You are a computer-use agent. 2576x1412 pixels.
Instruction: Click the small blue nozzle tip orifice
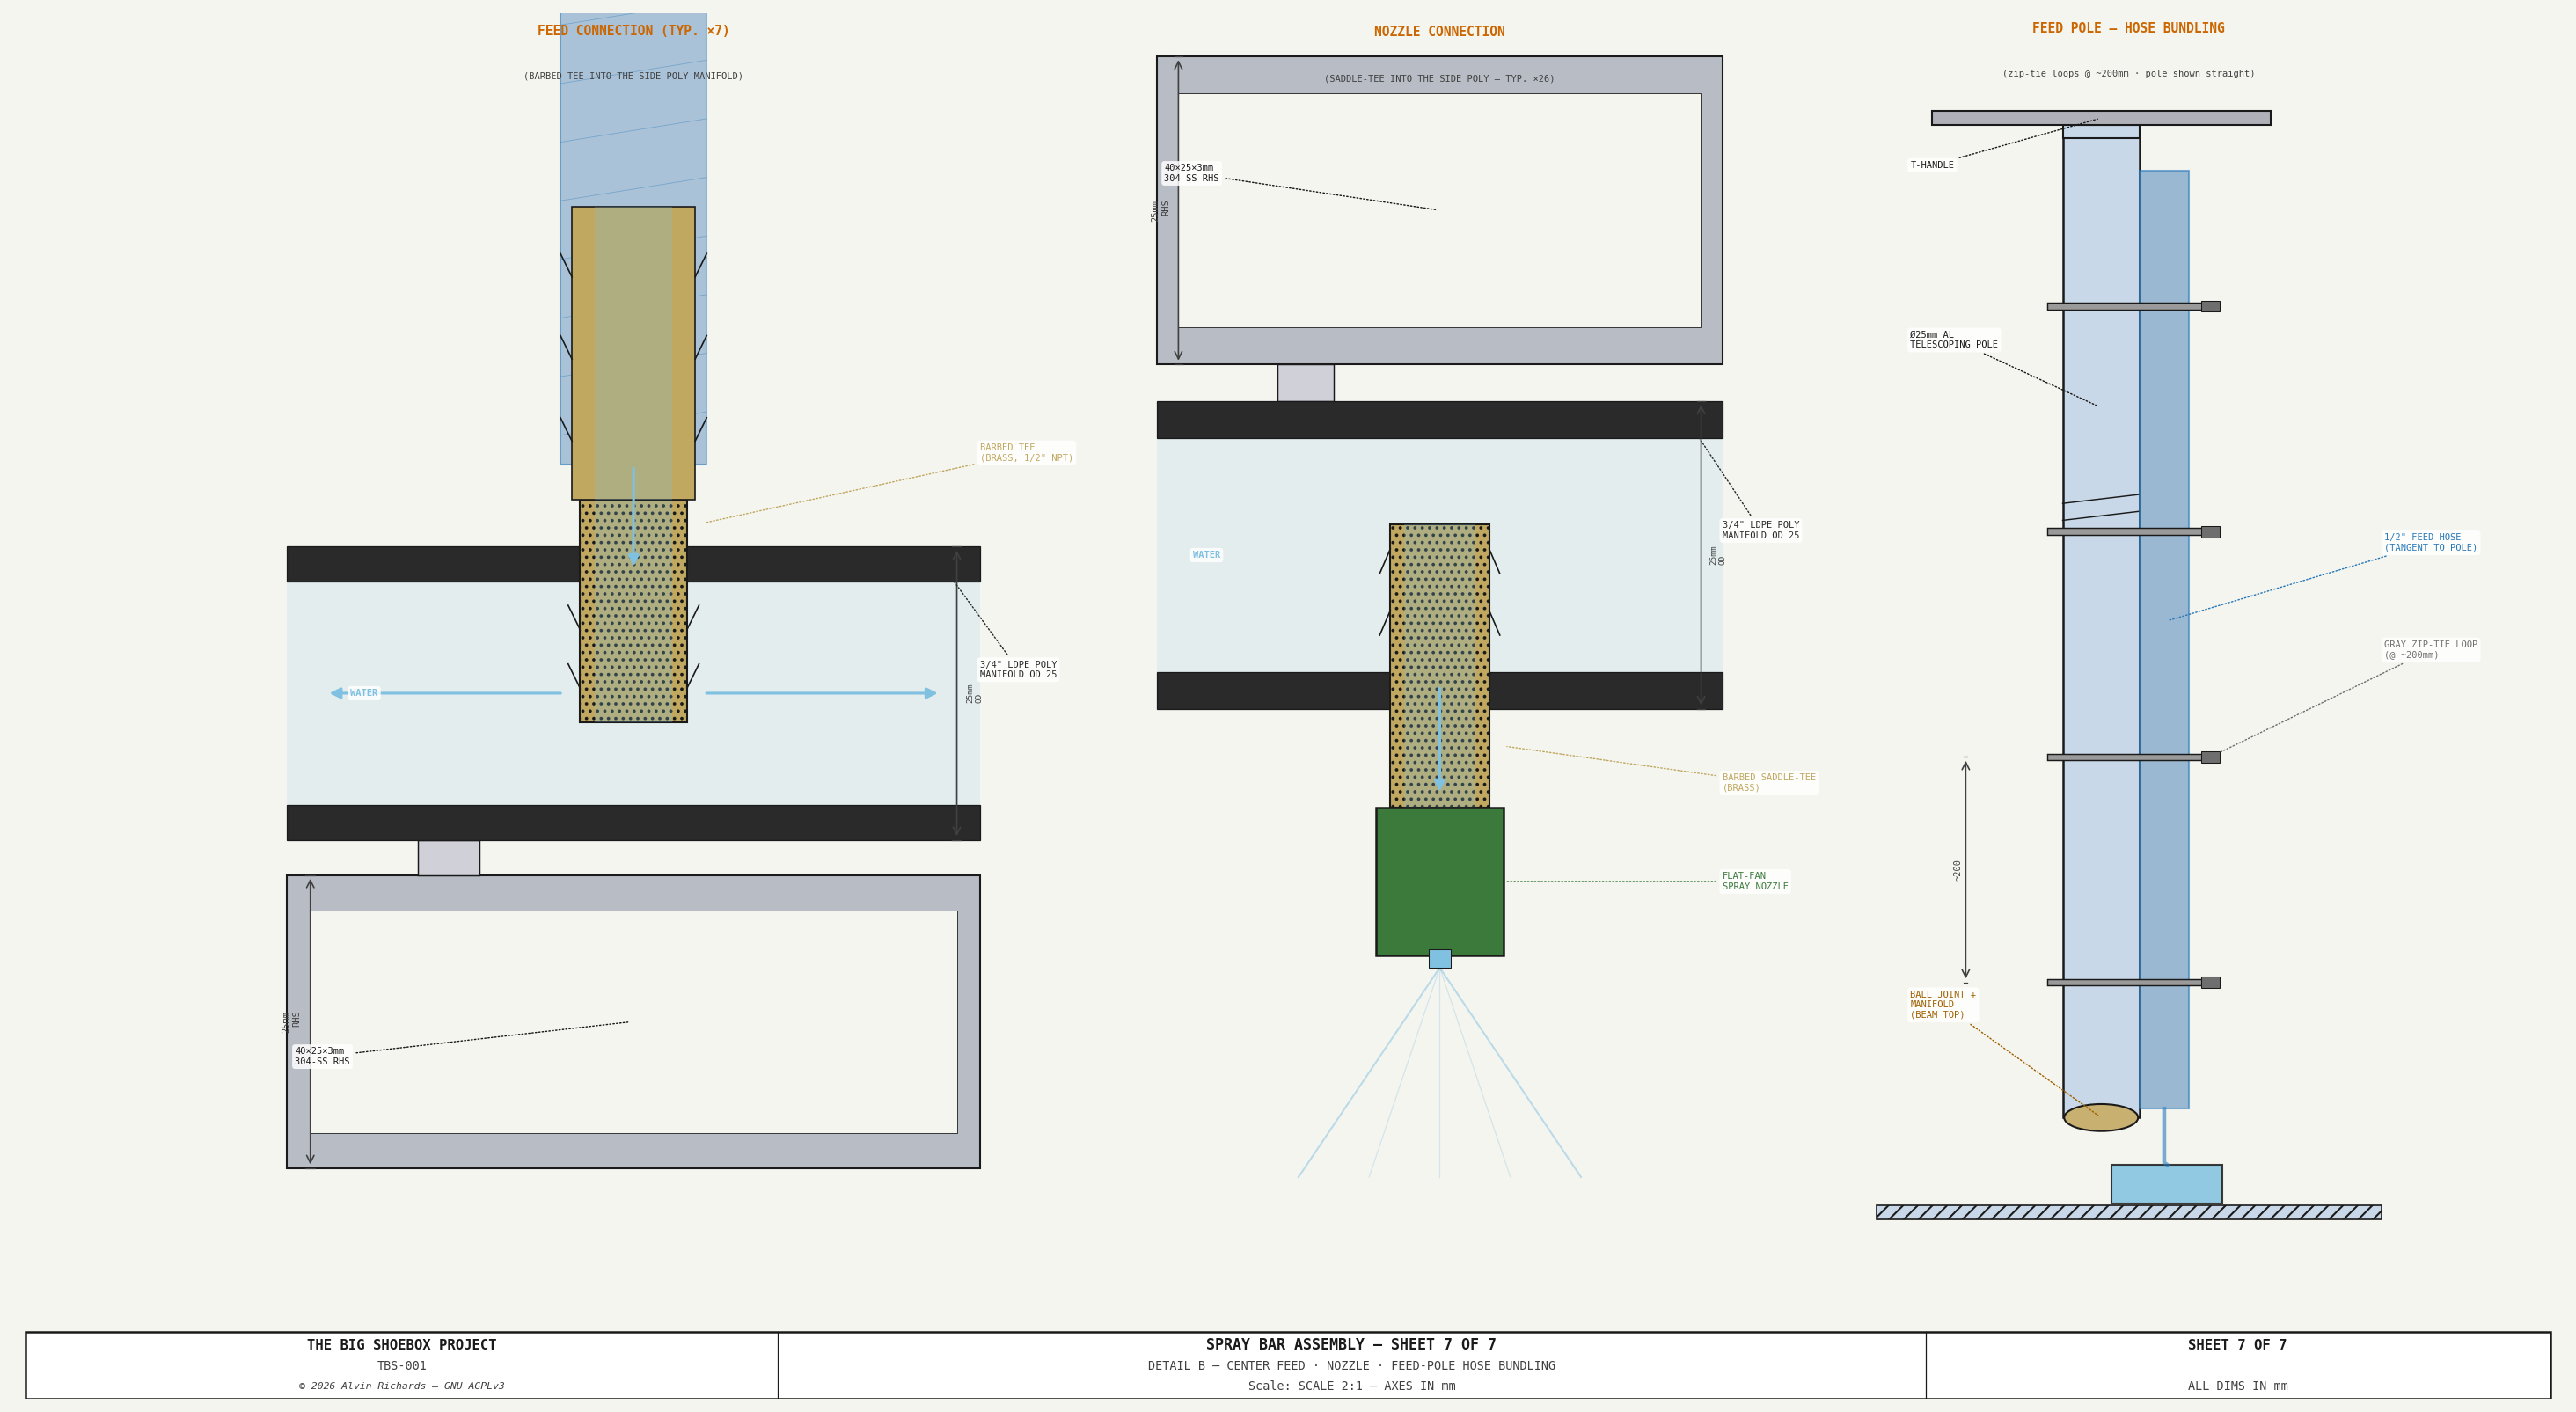pyautogui.click(x=1439, y=959)
